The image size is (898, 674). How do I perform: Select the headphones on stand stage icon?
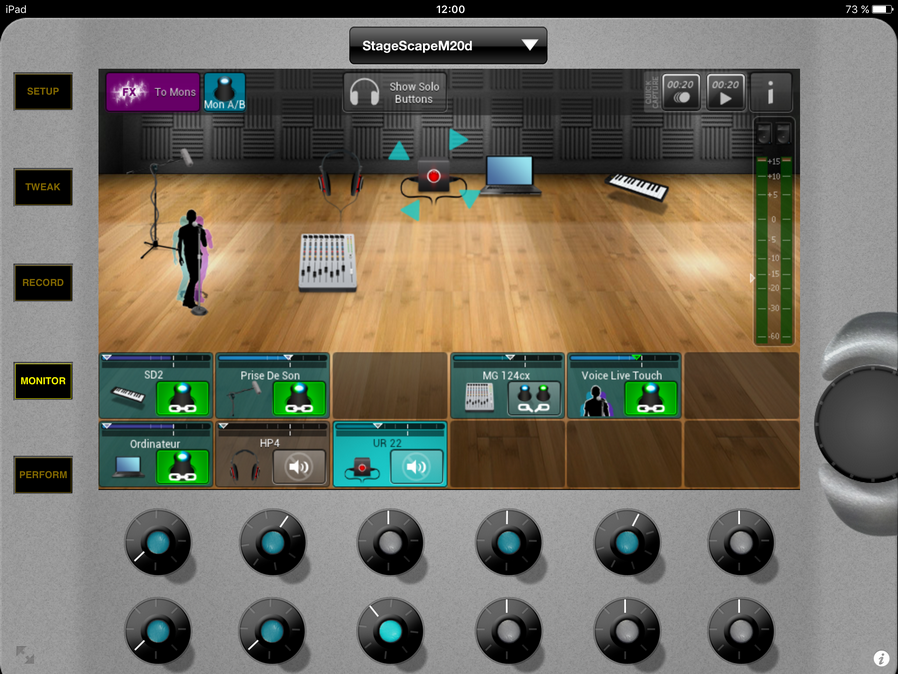(339, 180)
